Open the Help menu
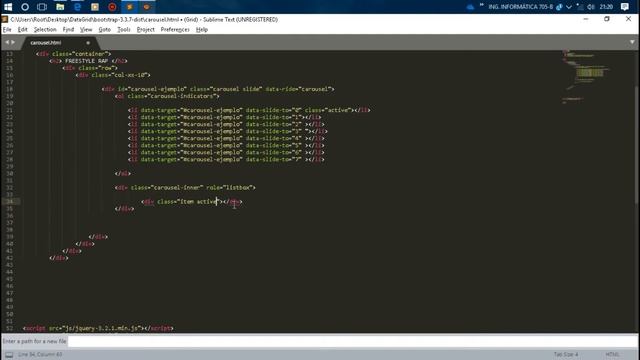640x360 pixels. click(202, 29)
